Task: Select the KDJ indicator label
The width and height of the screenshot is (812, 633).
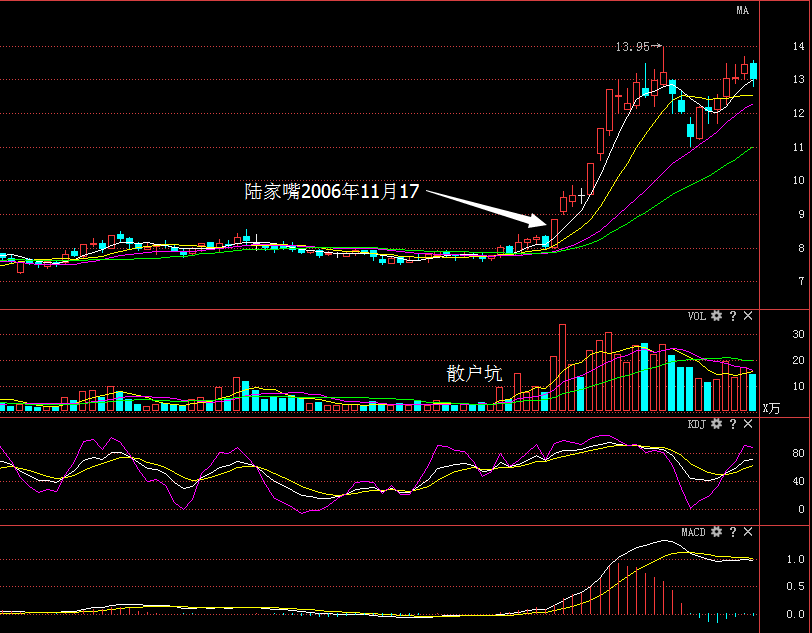Action: click(697, 424)
